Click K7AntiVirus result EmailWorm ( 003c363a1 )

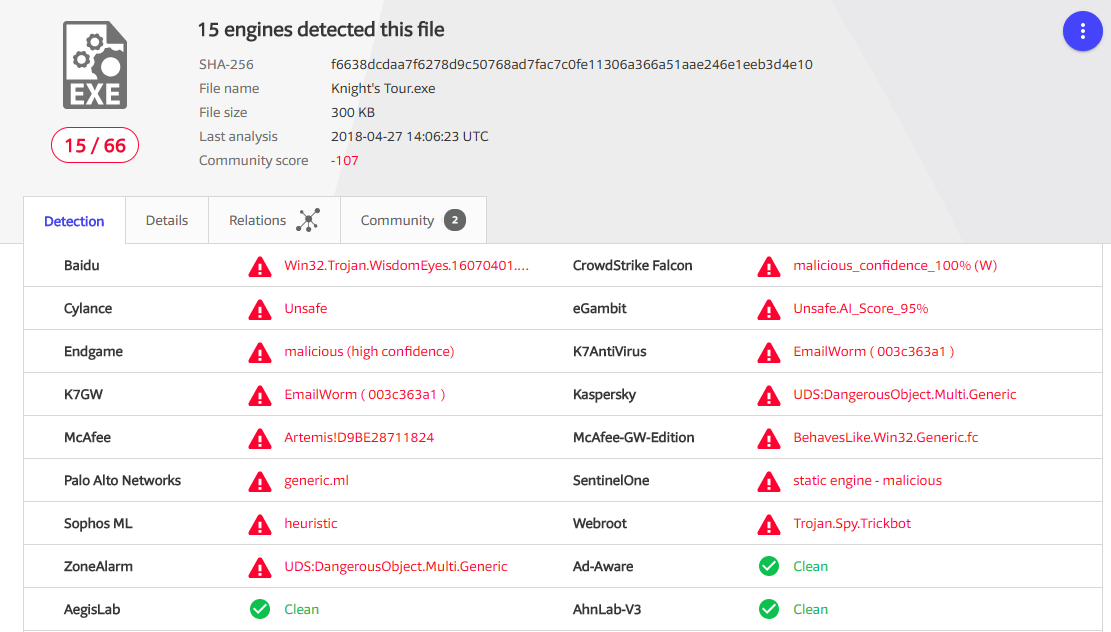874,352
